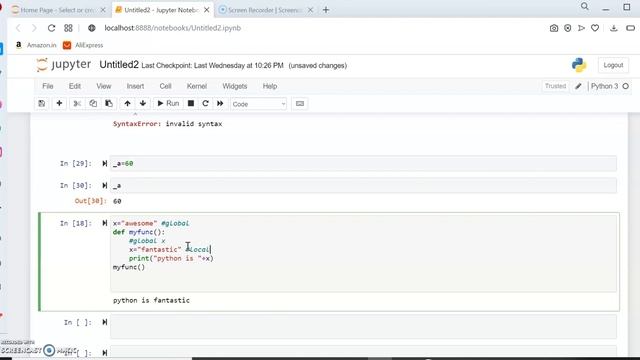The width and height of the screenshot is (640, 360).
Task: Close the Home Page tab
Action: coord(103,10)
